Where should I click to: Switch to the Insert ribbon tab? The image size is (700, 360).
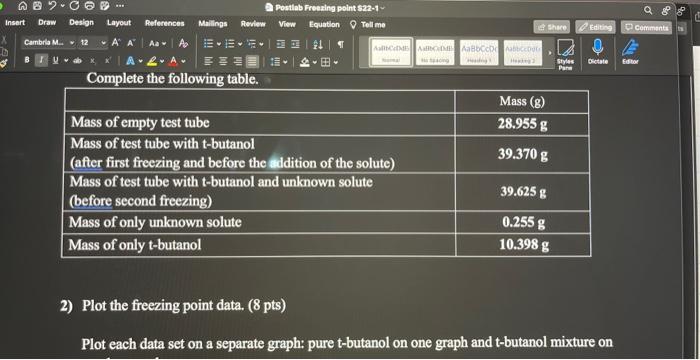point(15,22)
